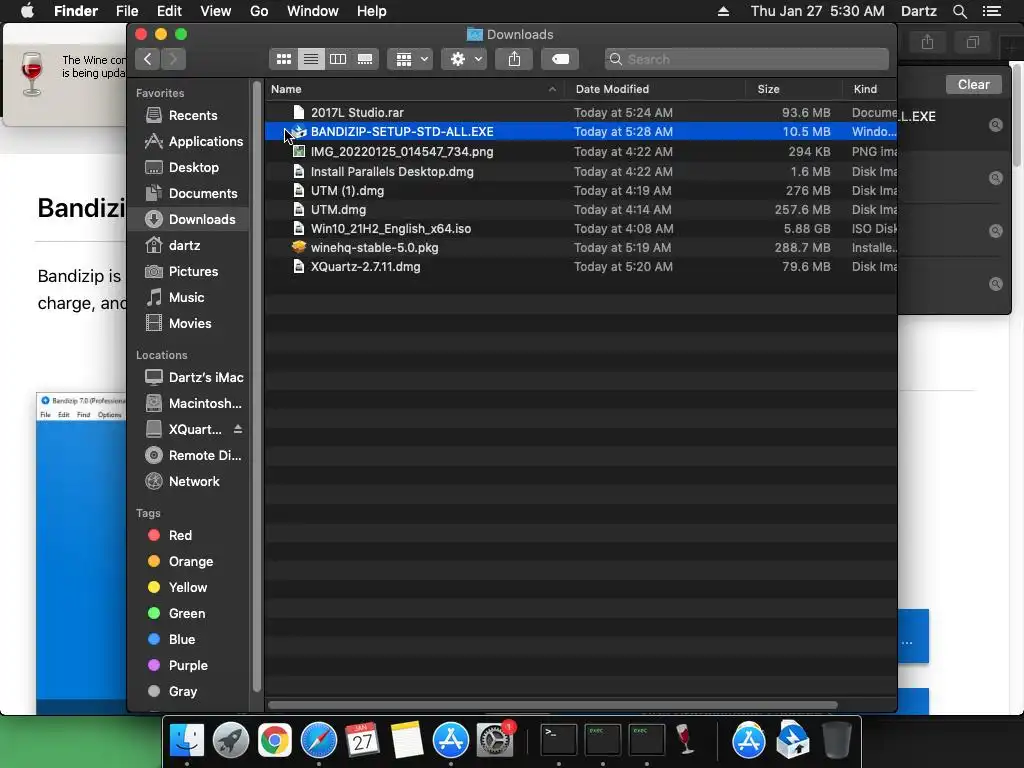Image resolution: width=1024 pixels, height=768 pixels.
Task: Switch Finder to icon view
Action: click(x=283, y=59)
